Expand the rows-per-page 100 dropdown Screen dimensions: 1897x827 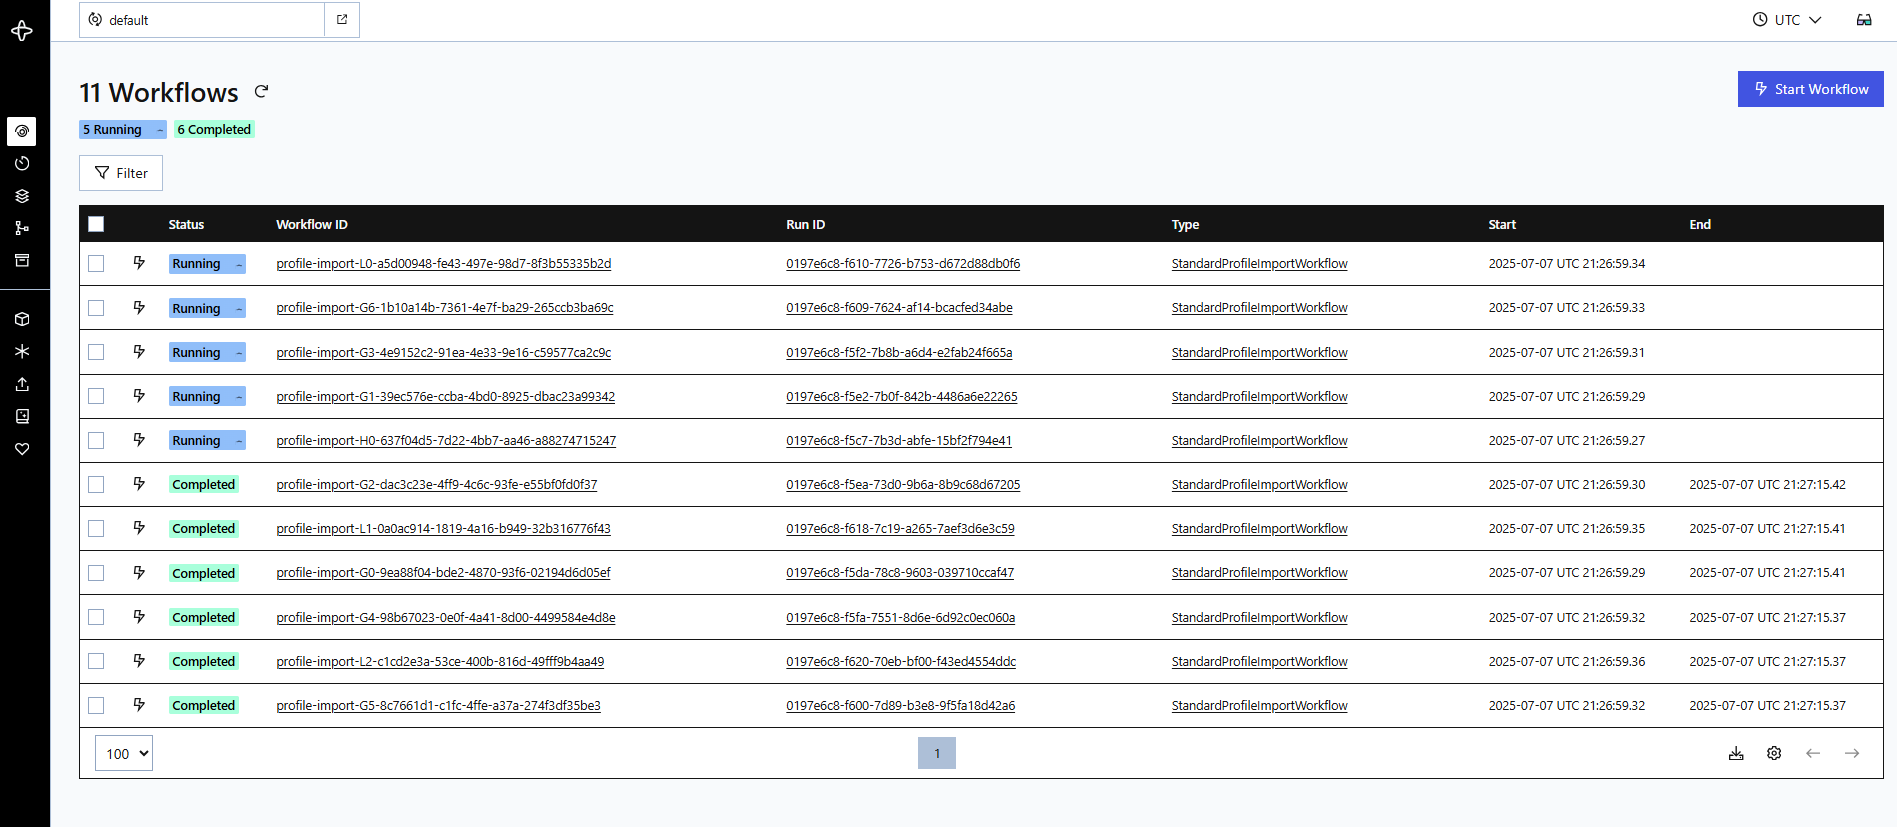pos(124,754)
